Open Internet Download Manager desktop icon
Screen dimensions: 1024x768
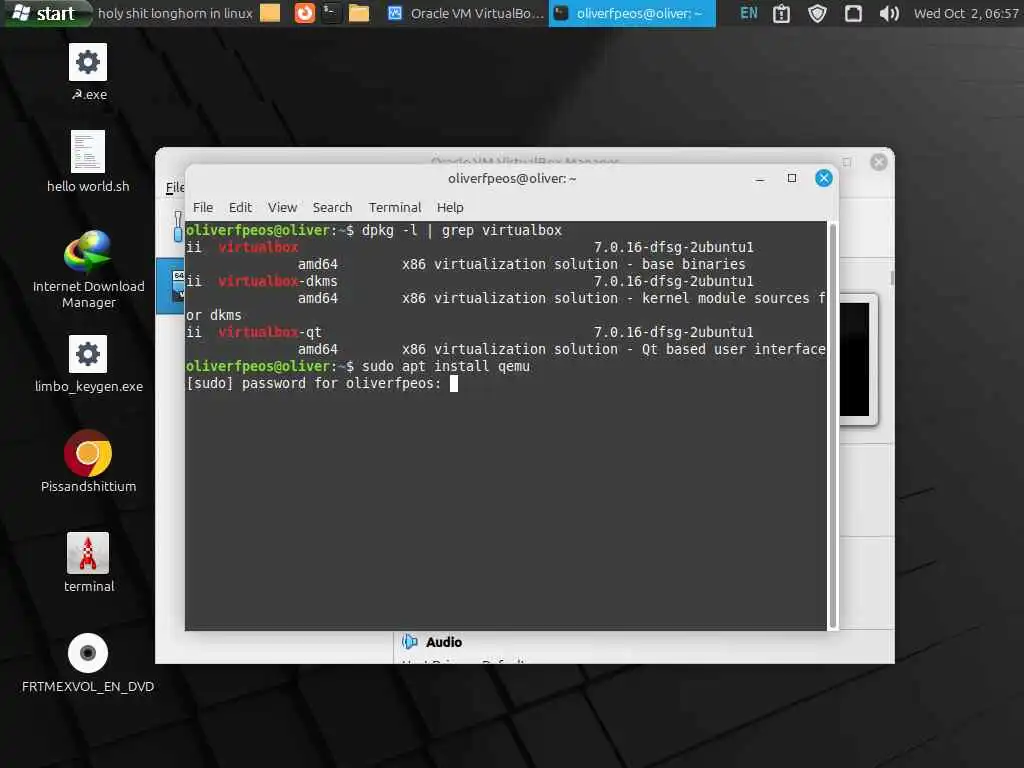click(88, 270)
